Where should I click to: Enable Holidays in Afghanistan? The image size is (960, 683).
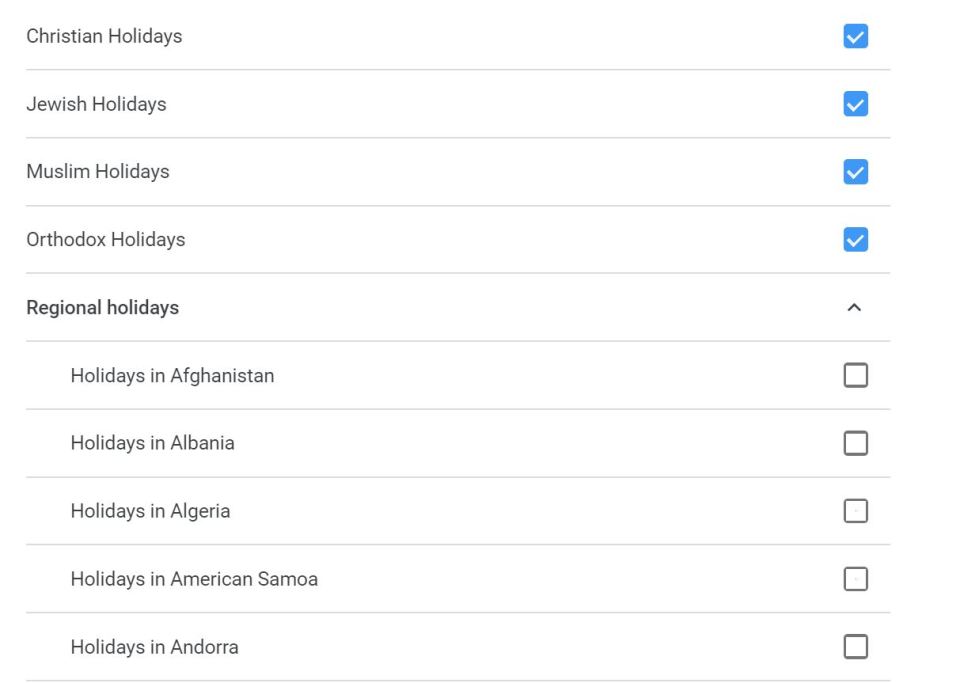[855, 375]
